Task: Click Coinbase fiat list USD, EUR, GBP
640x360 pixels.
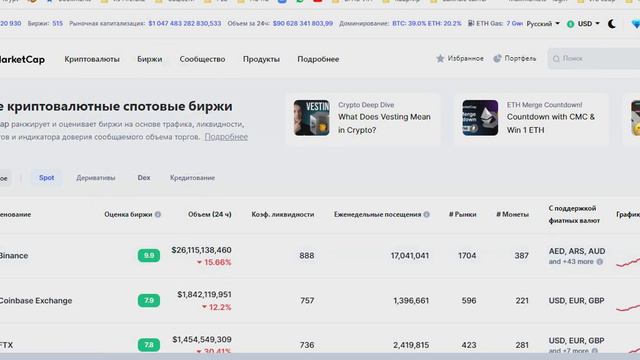Action: (576, 301)
